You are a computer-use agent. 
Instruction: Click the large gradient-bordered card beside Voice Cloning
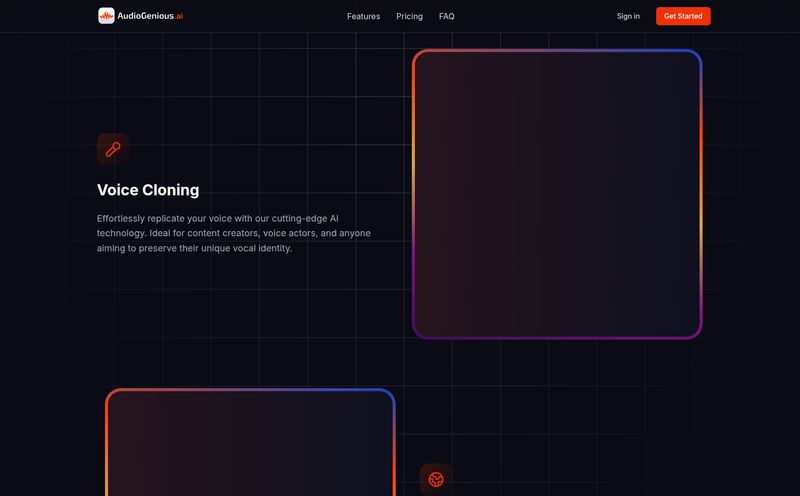557,194
